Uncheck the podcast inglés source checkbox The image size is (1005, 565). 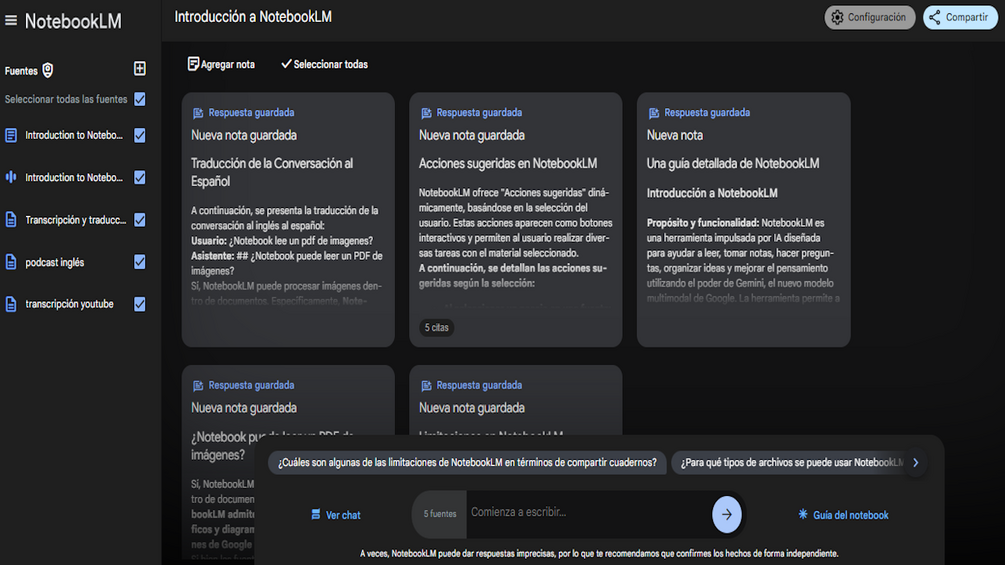click(140, 262)
